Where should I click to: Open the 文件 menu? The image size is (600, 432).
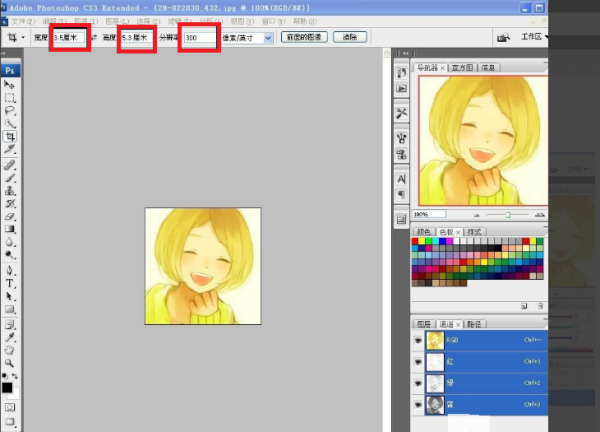23,21
